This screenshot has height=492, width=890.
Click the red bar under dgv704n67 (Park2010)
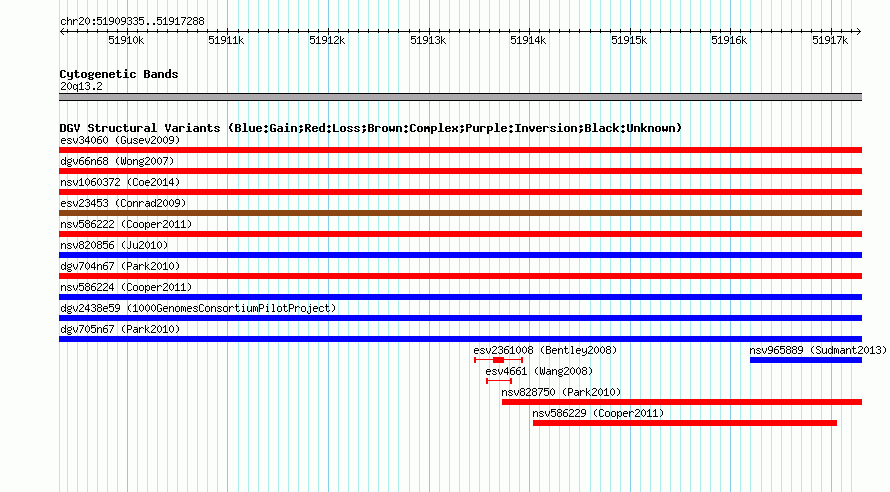(460, 276)
